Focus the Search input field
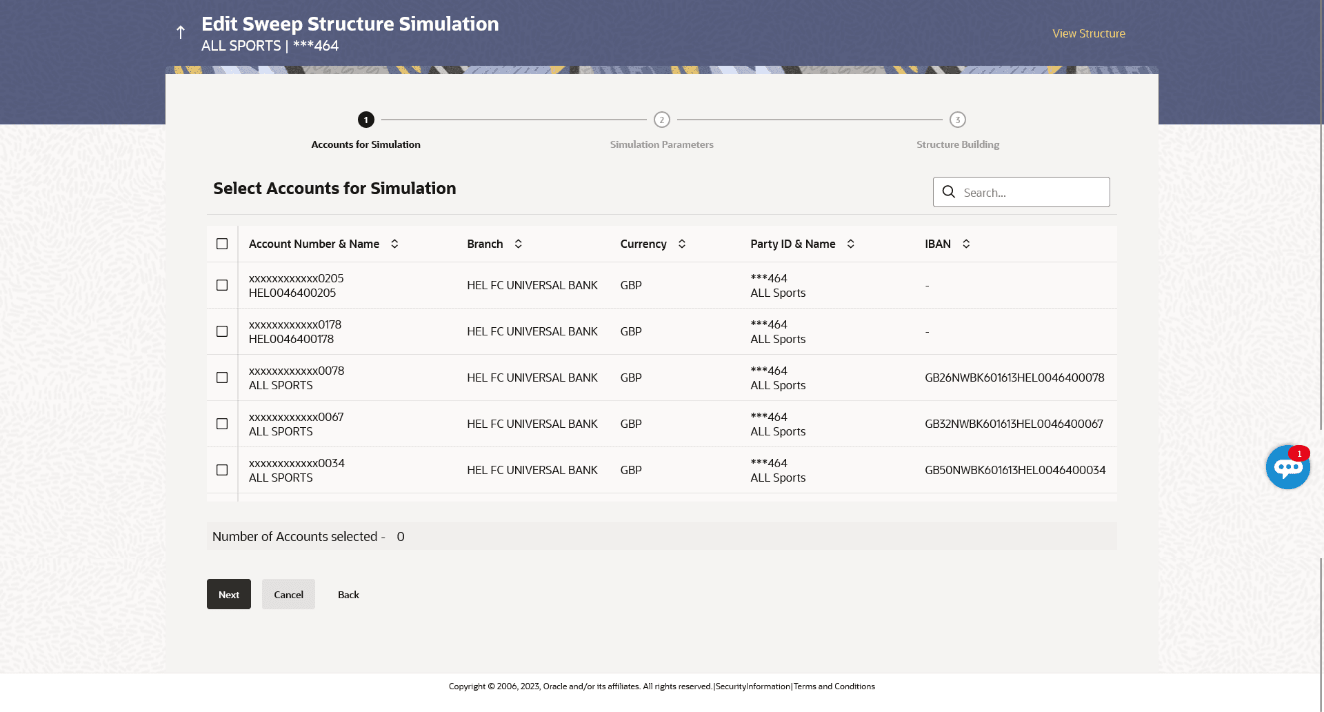The width and height of the screenshot is (1324, 712). (1032, 192)
